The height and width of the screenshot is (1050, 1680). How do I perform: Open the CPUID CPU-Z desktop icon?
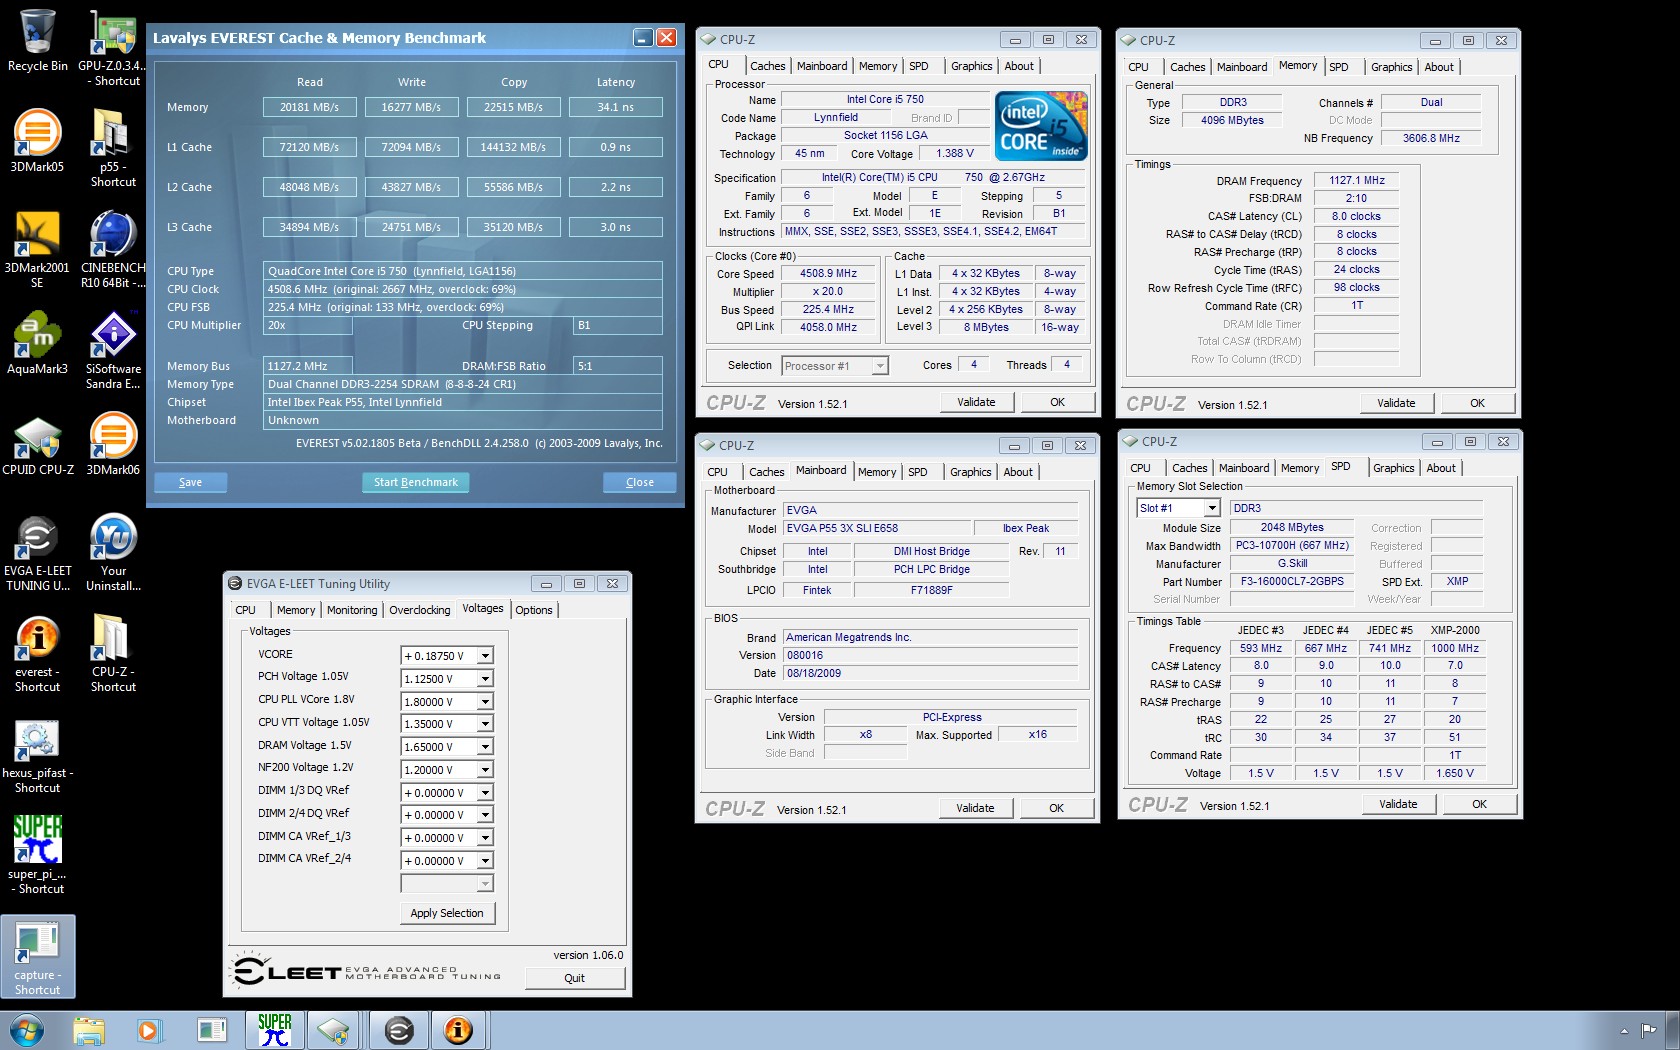38,445
